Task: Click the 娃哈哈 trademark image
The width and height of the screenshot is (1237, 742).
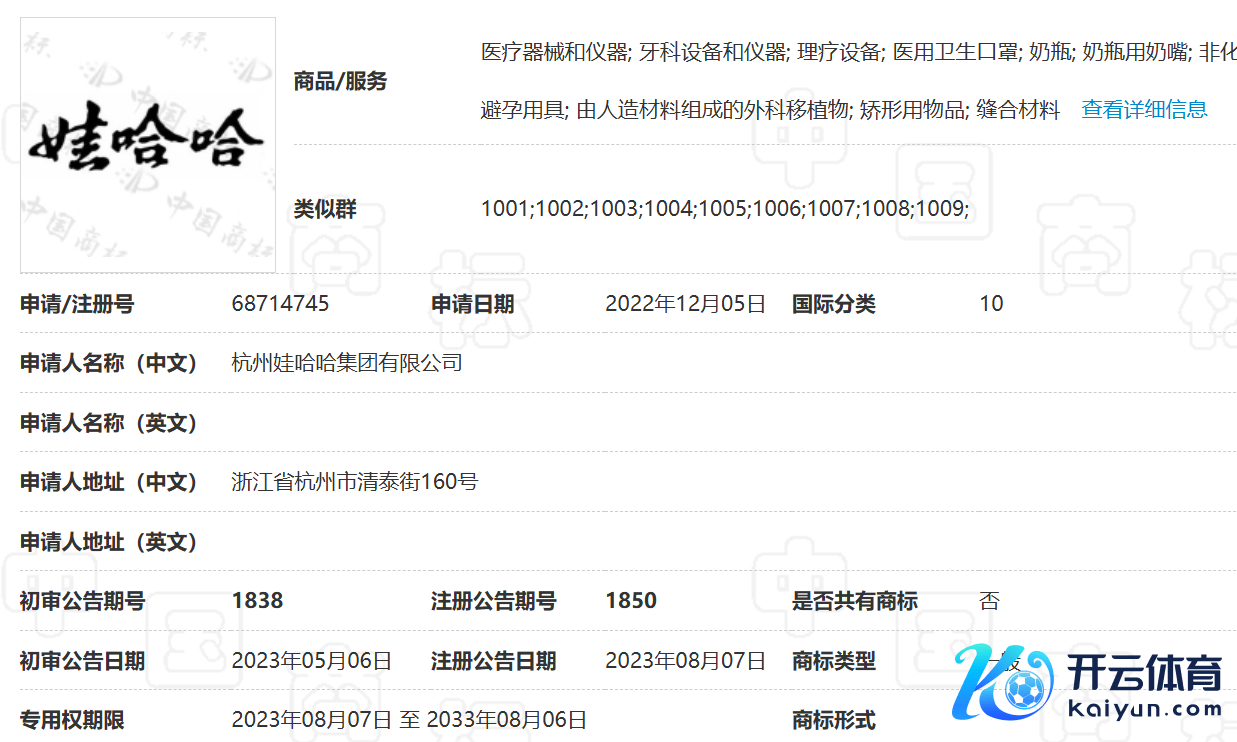Action: pos(148,145)
